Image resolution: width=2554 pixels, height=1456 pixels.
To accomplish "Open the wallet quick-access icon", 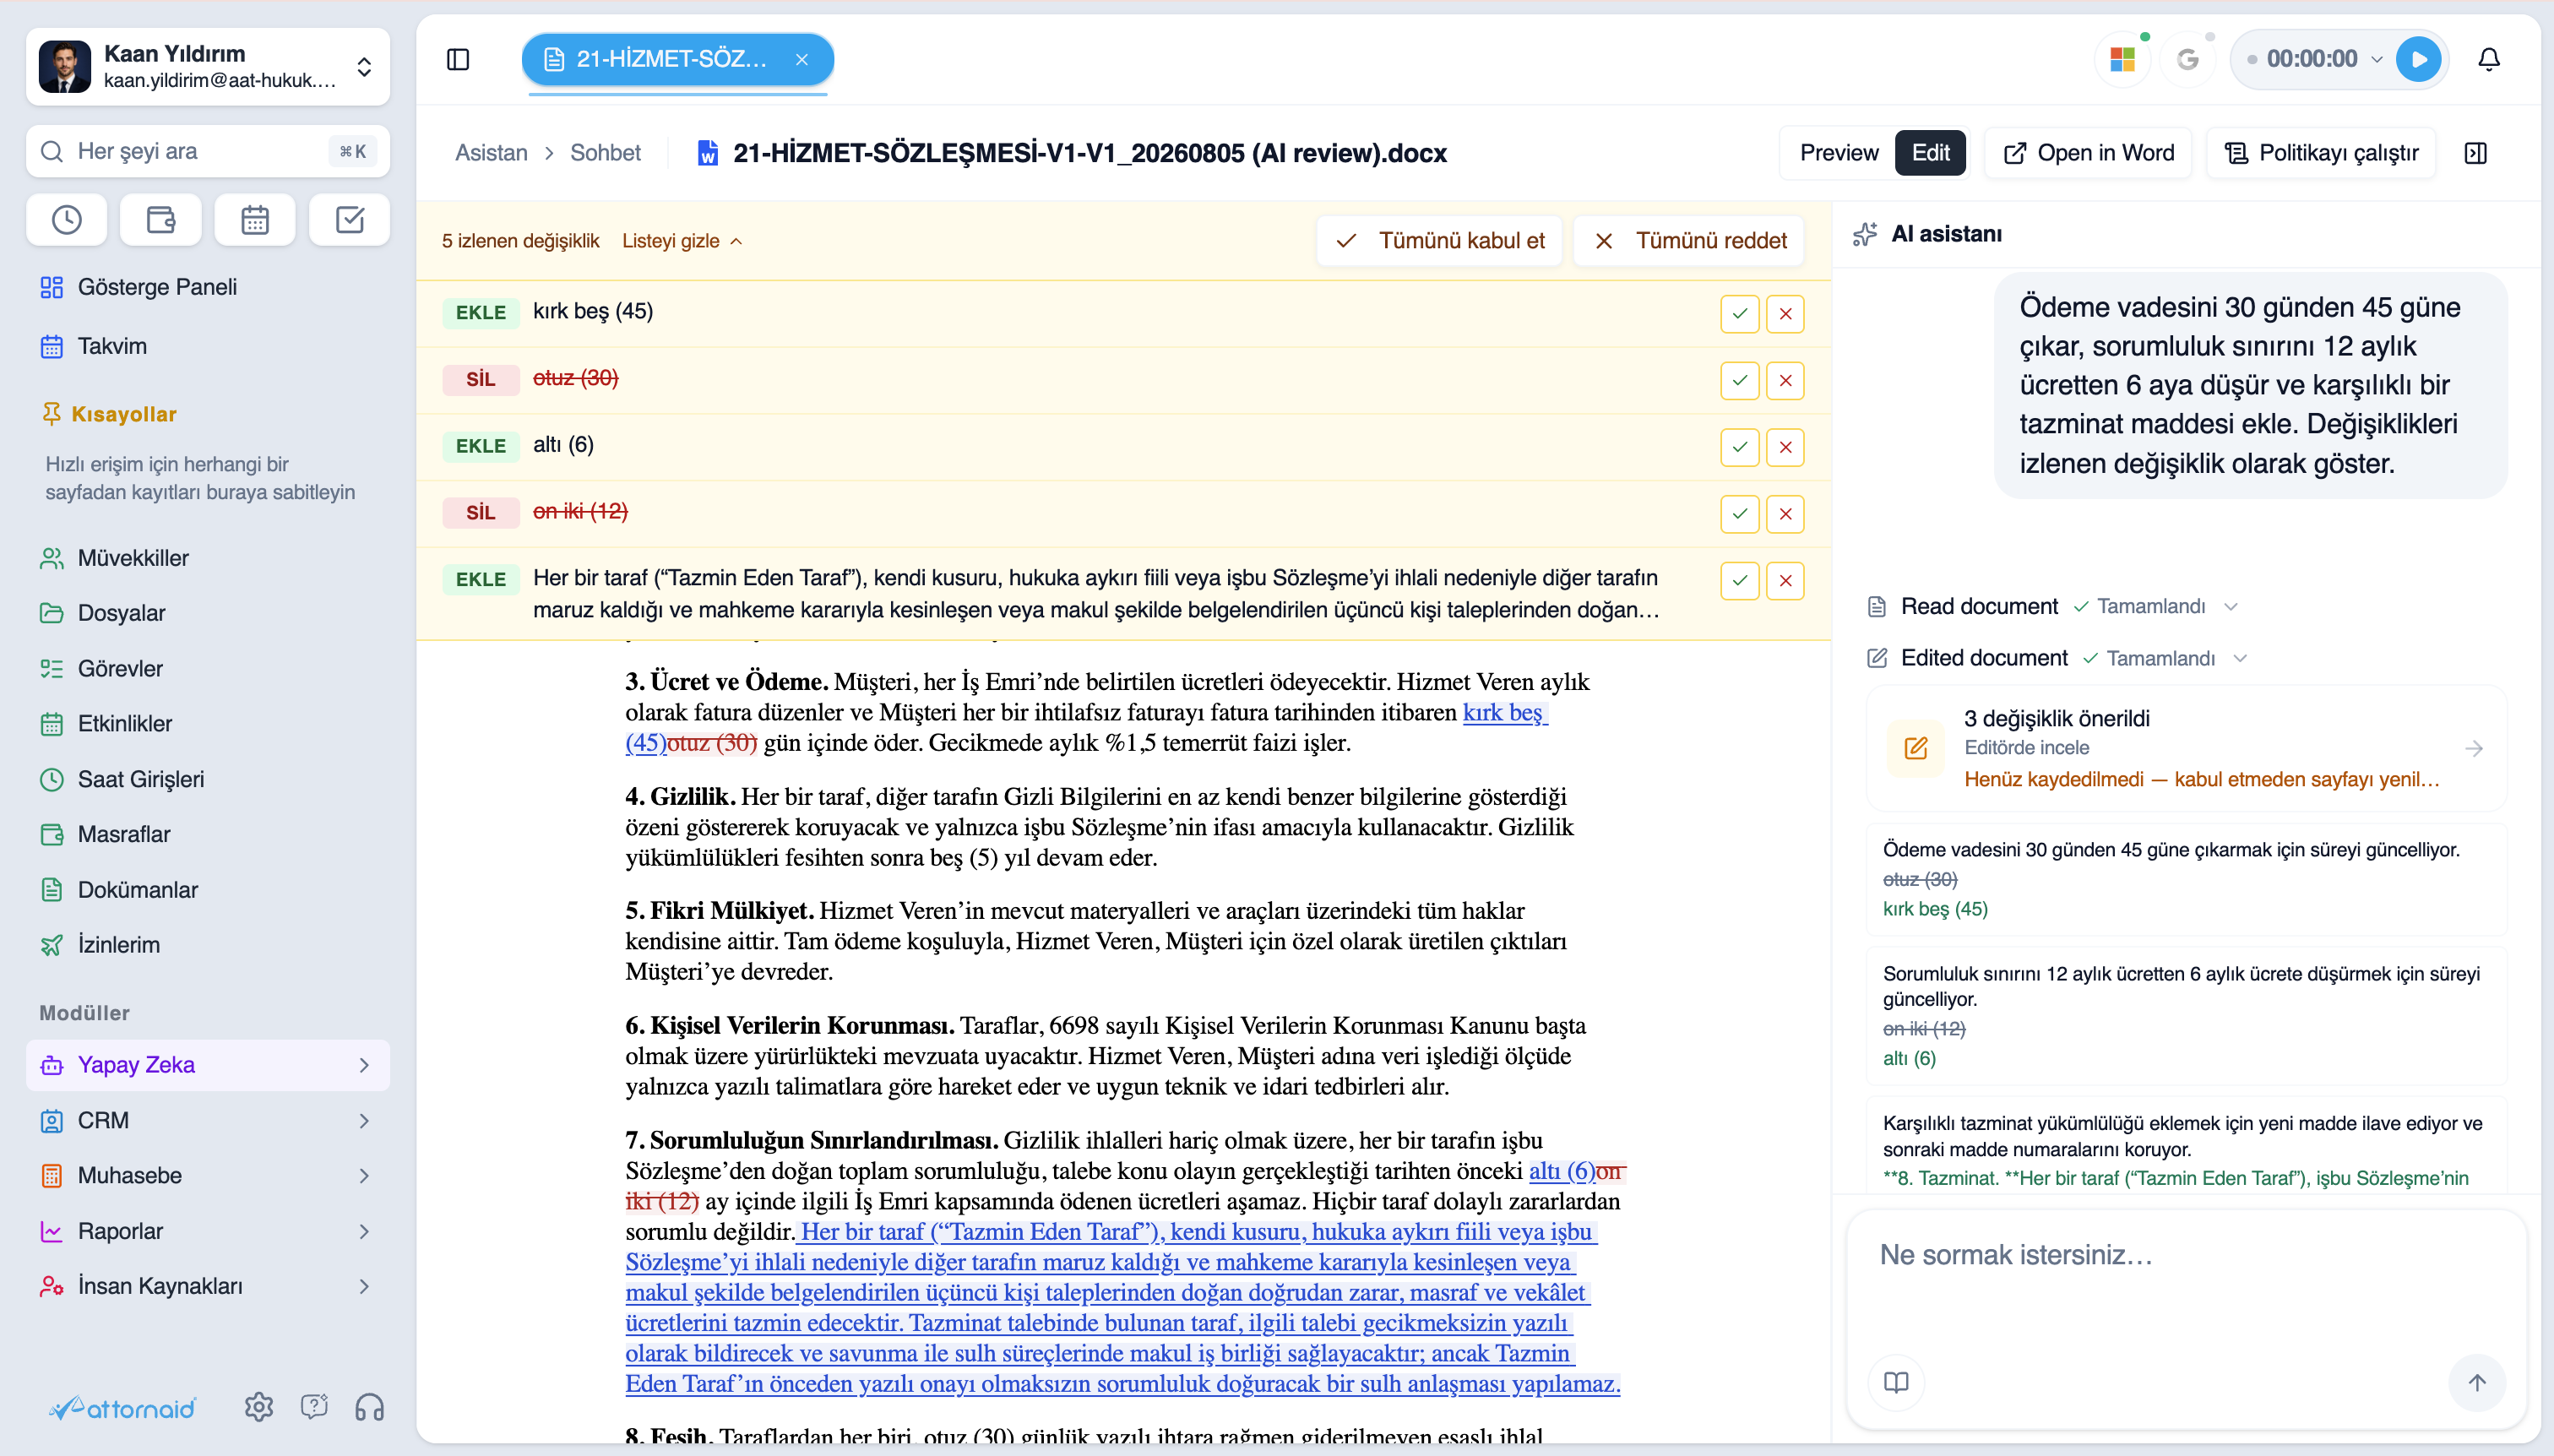I will [161, 220].
